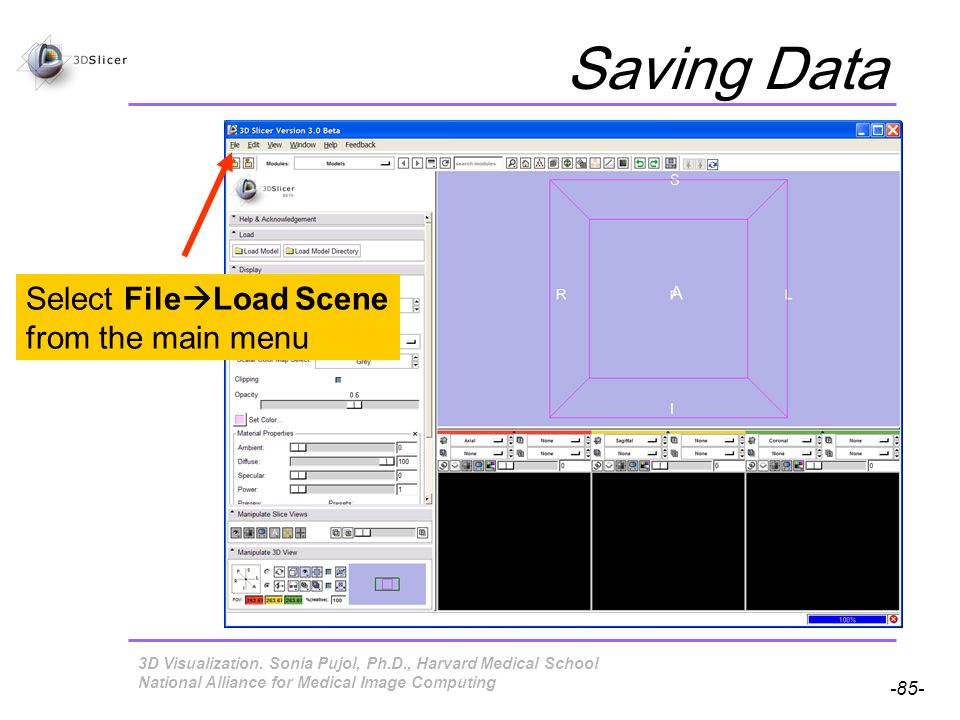Open the View menu

[x=274, y=145]
